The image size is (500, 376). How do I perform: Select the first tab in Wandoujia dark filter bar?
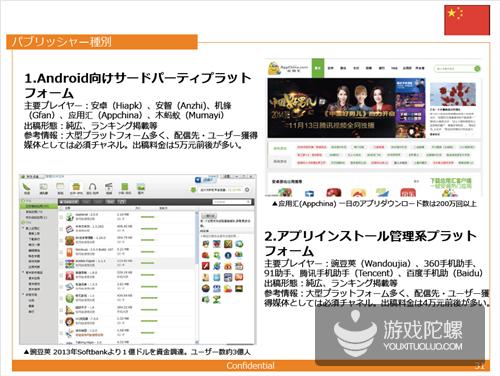tap(69, 202)
